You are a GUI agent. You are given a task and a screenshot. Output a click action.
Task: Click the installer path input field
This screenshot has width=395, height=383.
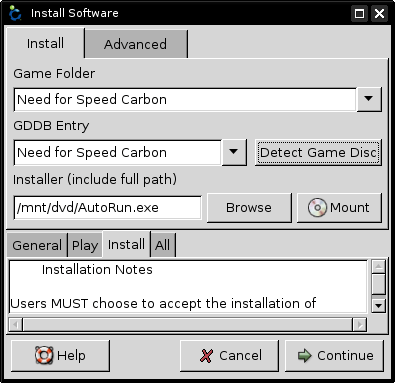108,208
